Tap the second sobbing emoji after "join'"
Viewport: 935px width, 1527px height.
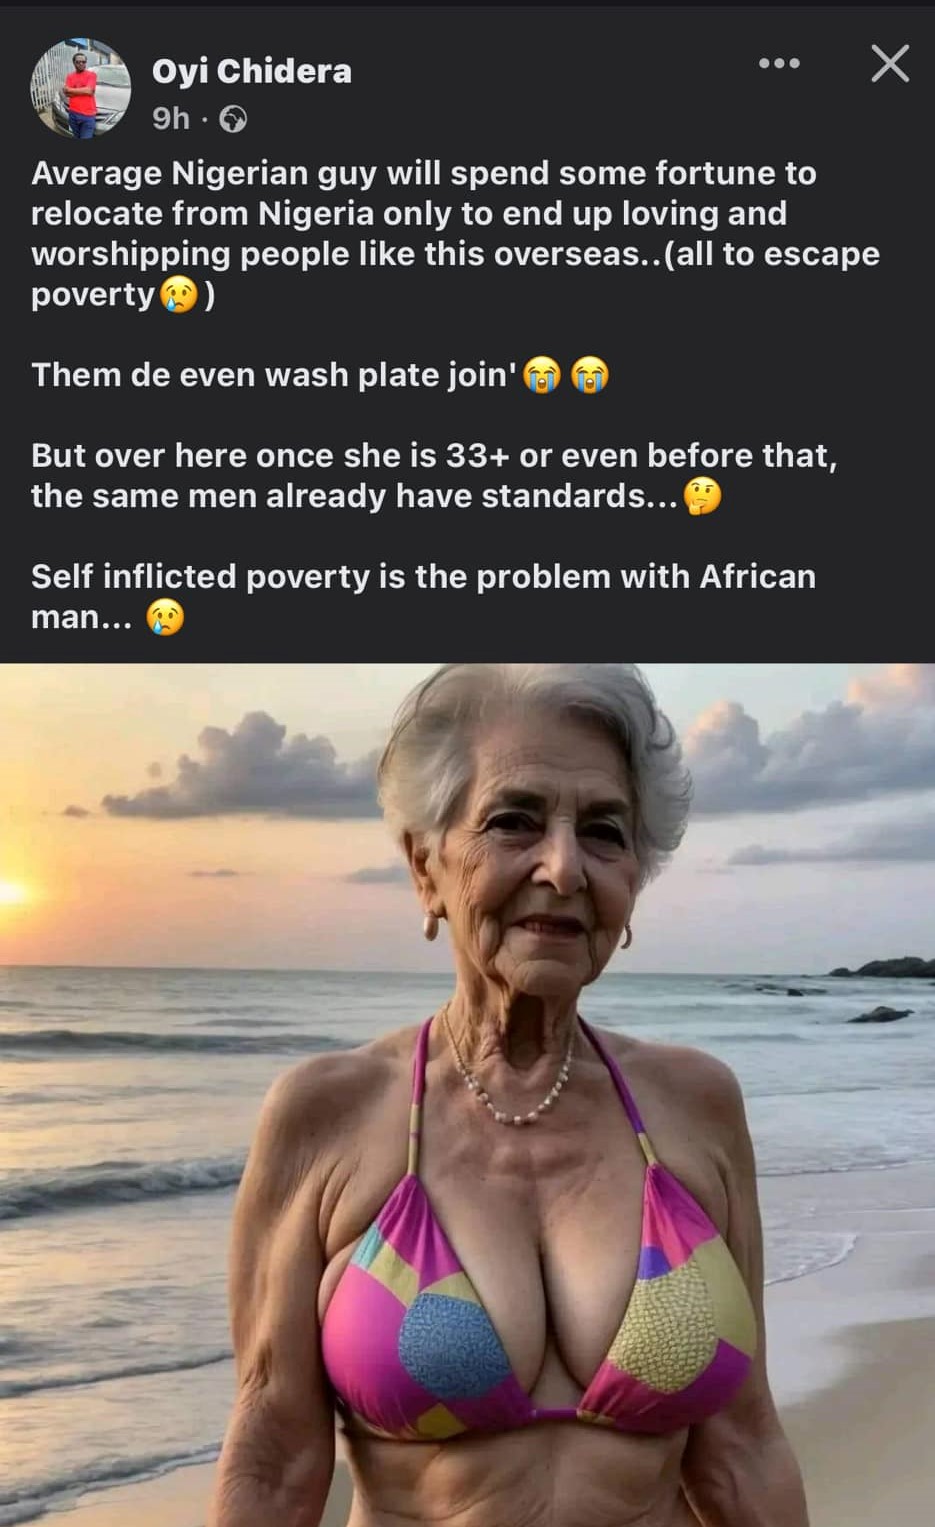click(589, 375)
